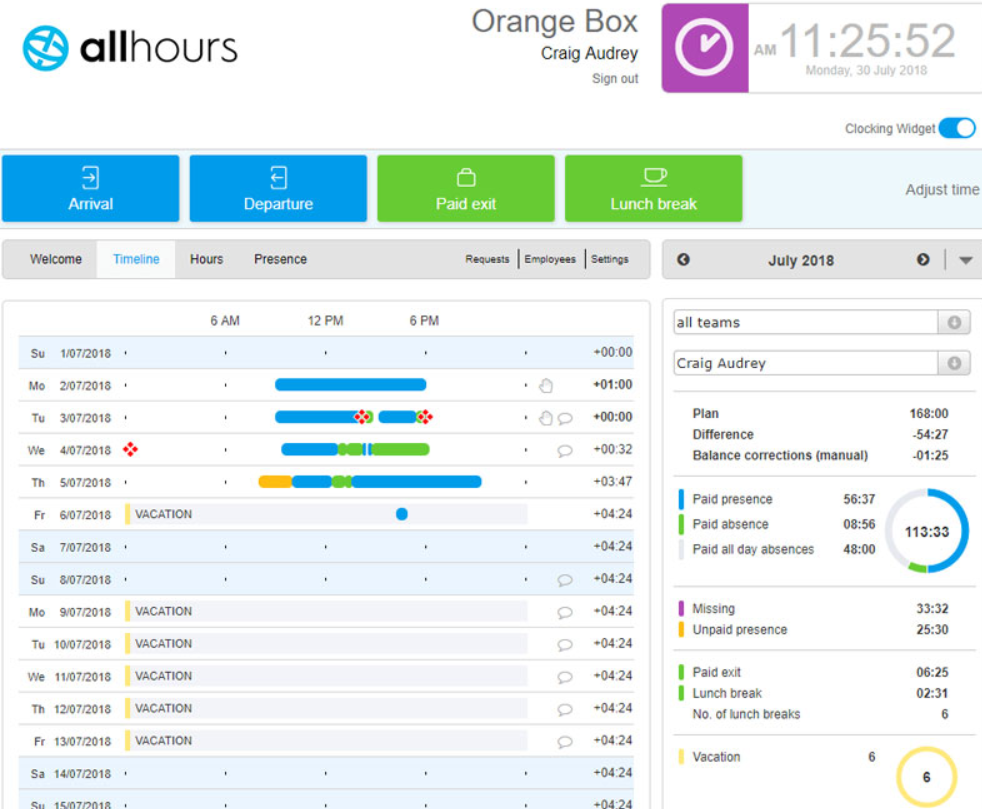Switch to the Timeline tab
This screenshot has width=982, height=809.
click(136, 259)
